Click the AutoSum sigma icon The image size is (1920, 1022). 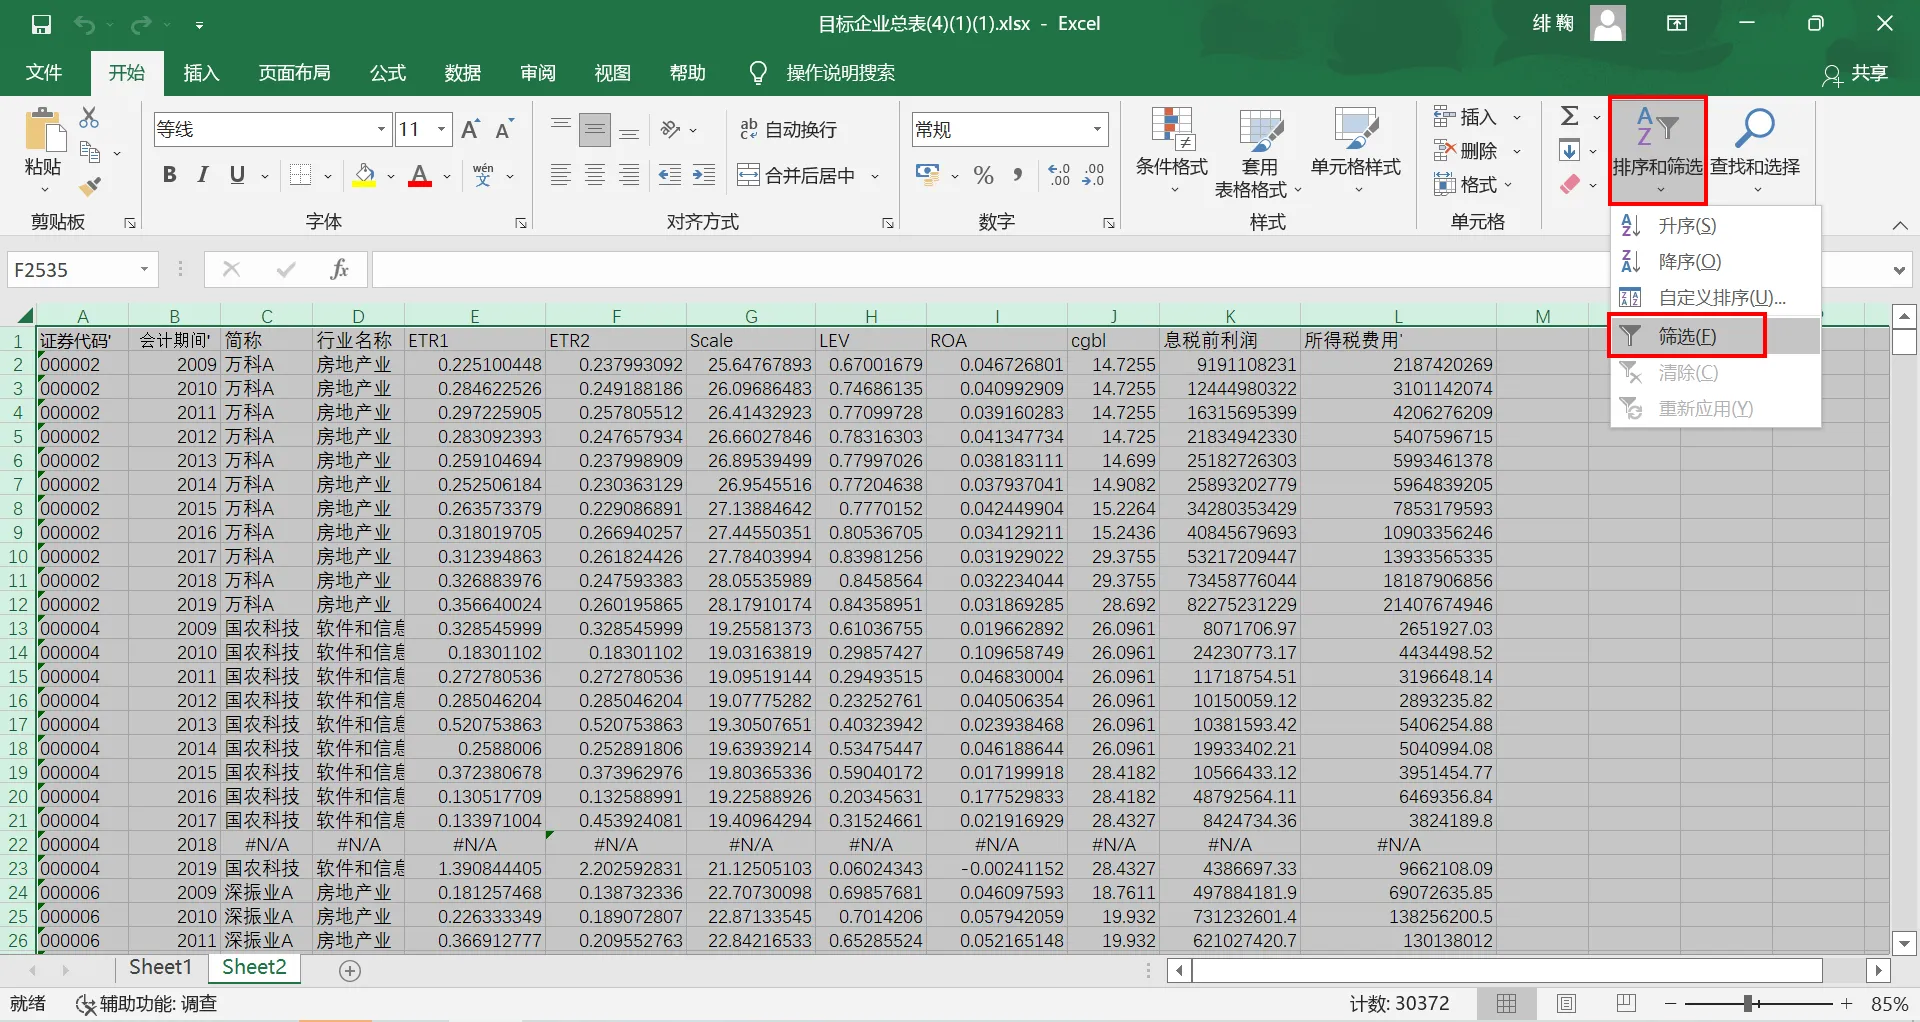(1570, 116)
